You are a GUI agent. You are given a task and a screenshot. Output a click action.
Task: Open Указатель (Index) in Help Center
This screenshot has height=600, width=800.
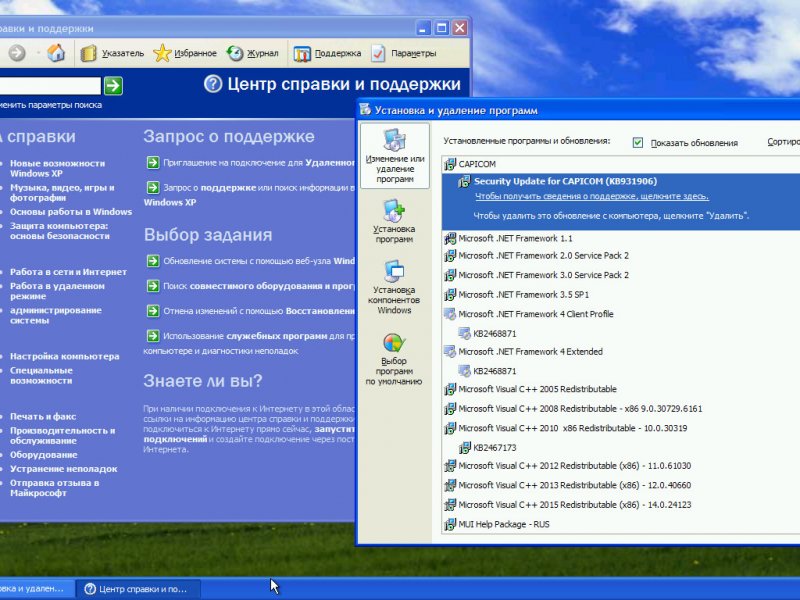coord(112,53)
